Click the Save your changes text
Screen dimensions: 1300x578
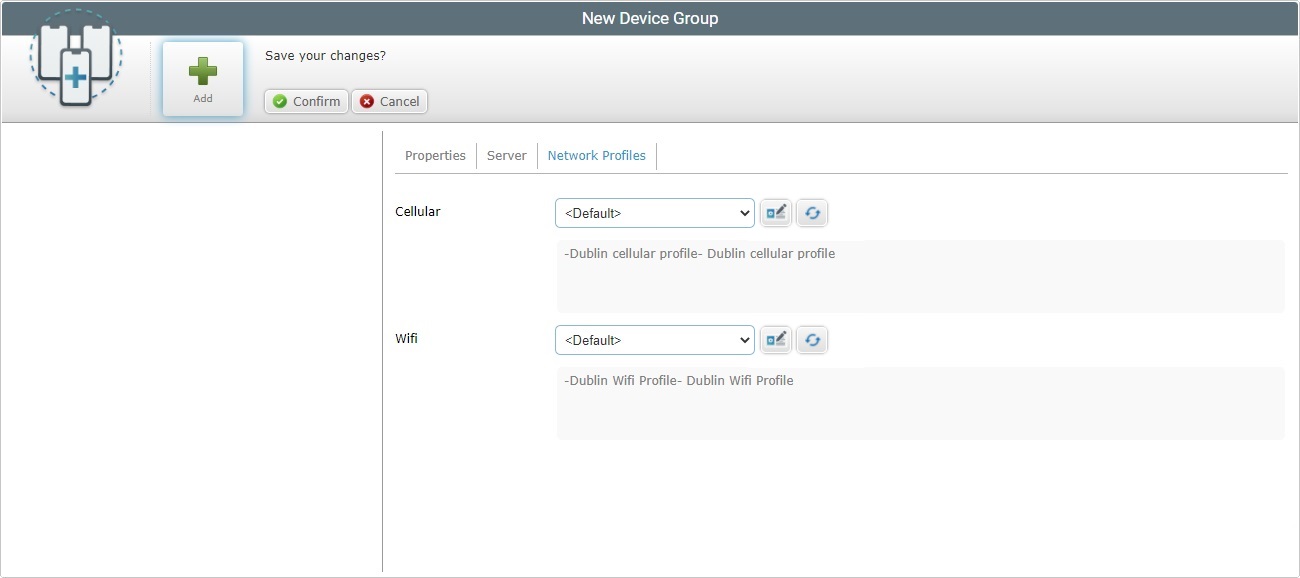tap(325, 55)
